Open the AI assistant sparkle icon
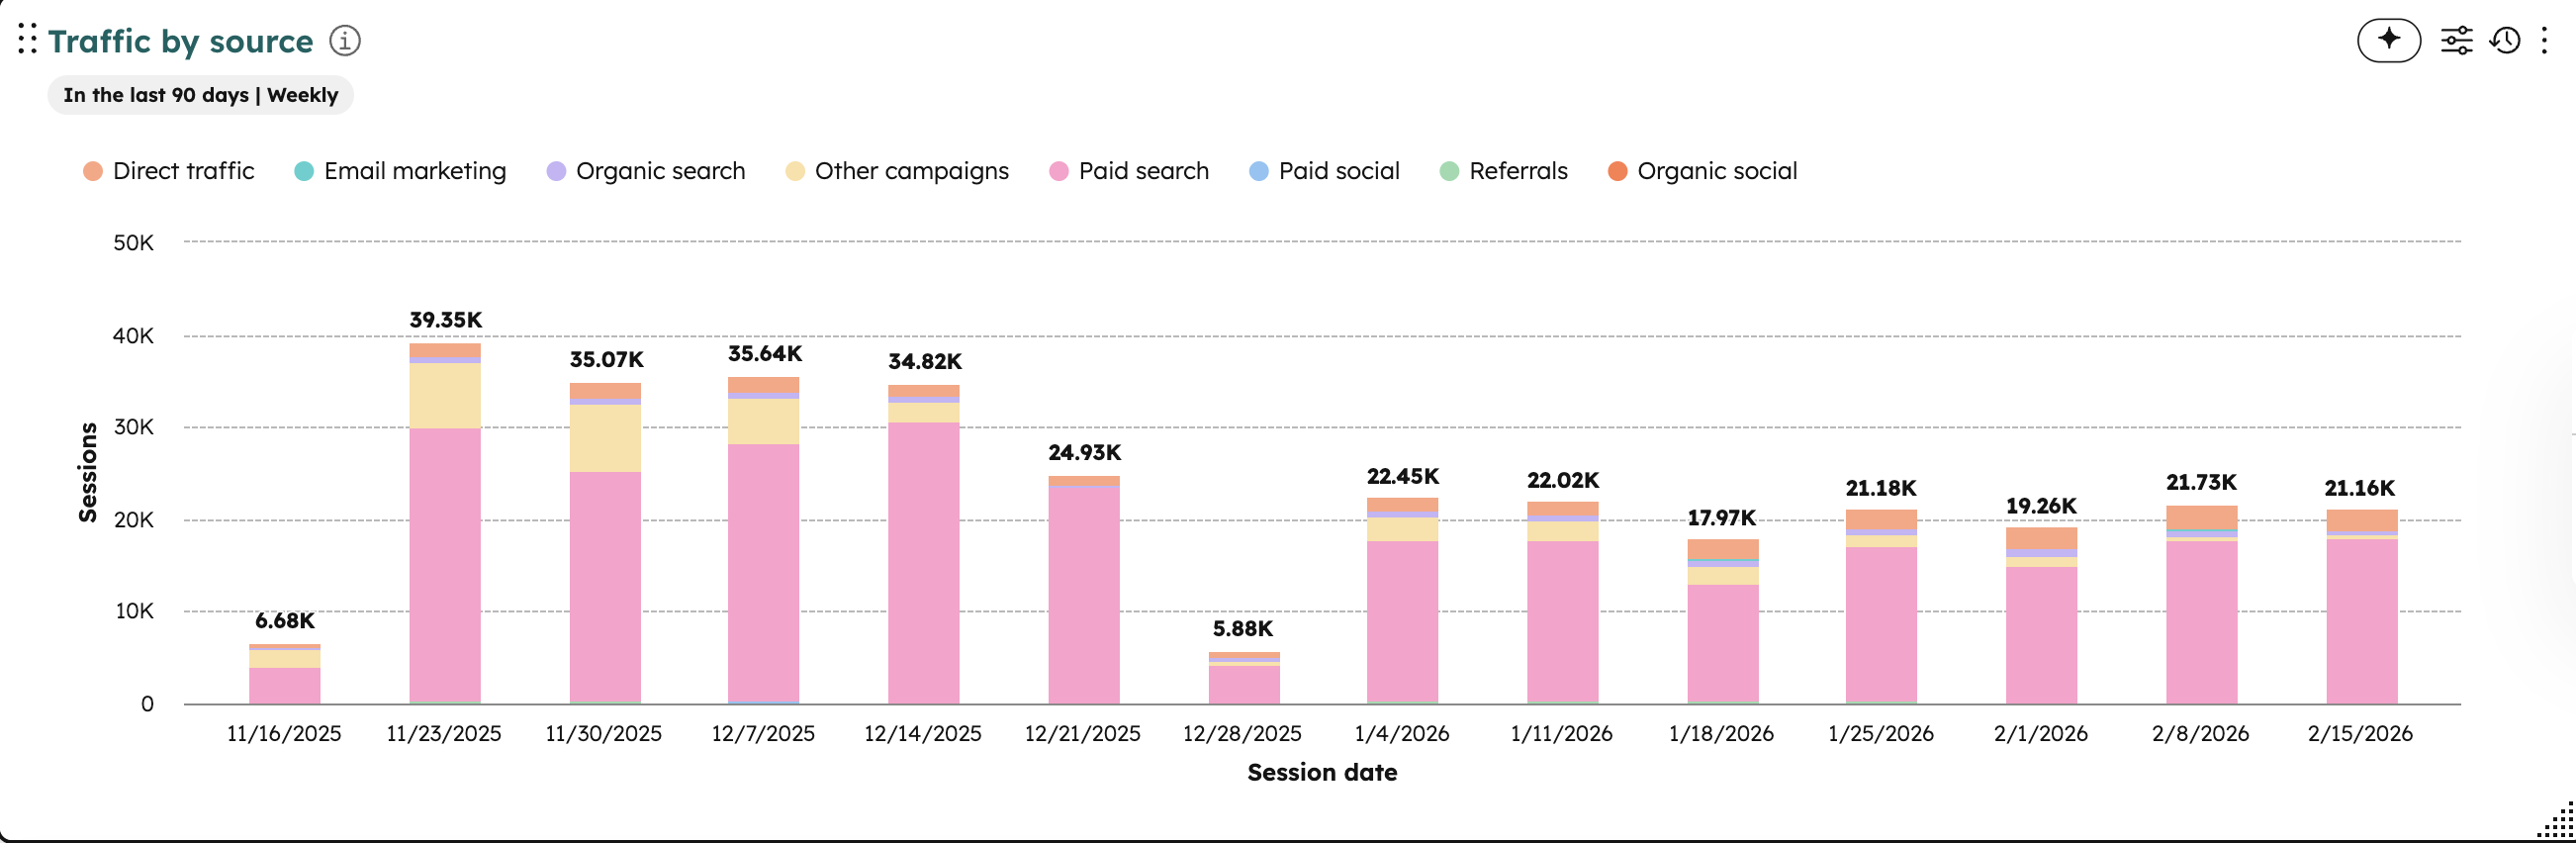Image resolution: width=2576 pixels, height=843 pixels. coord(2388,41)
